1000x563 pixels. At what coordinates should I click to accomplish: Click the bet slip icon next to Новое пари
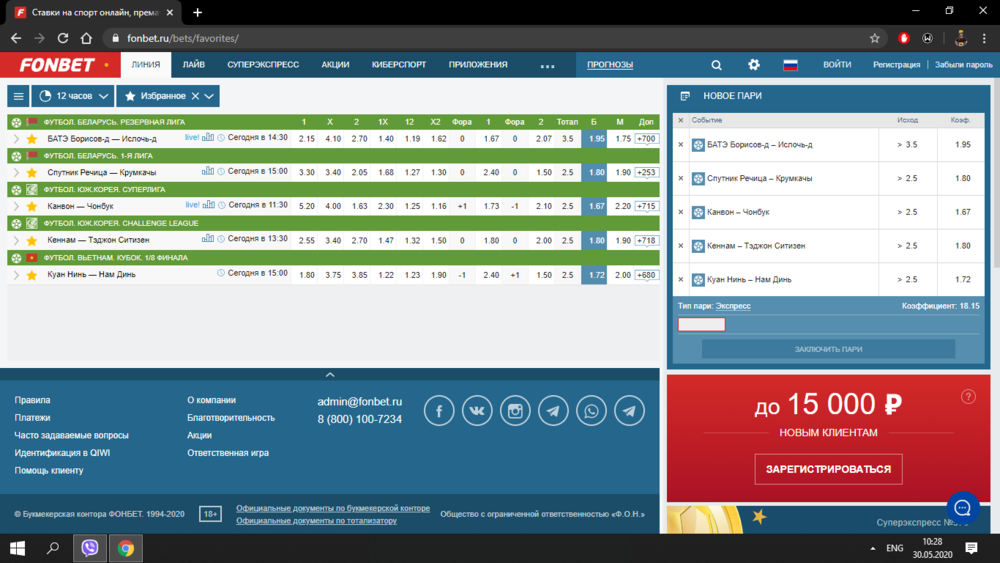(x=685, y=96)
